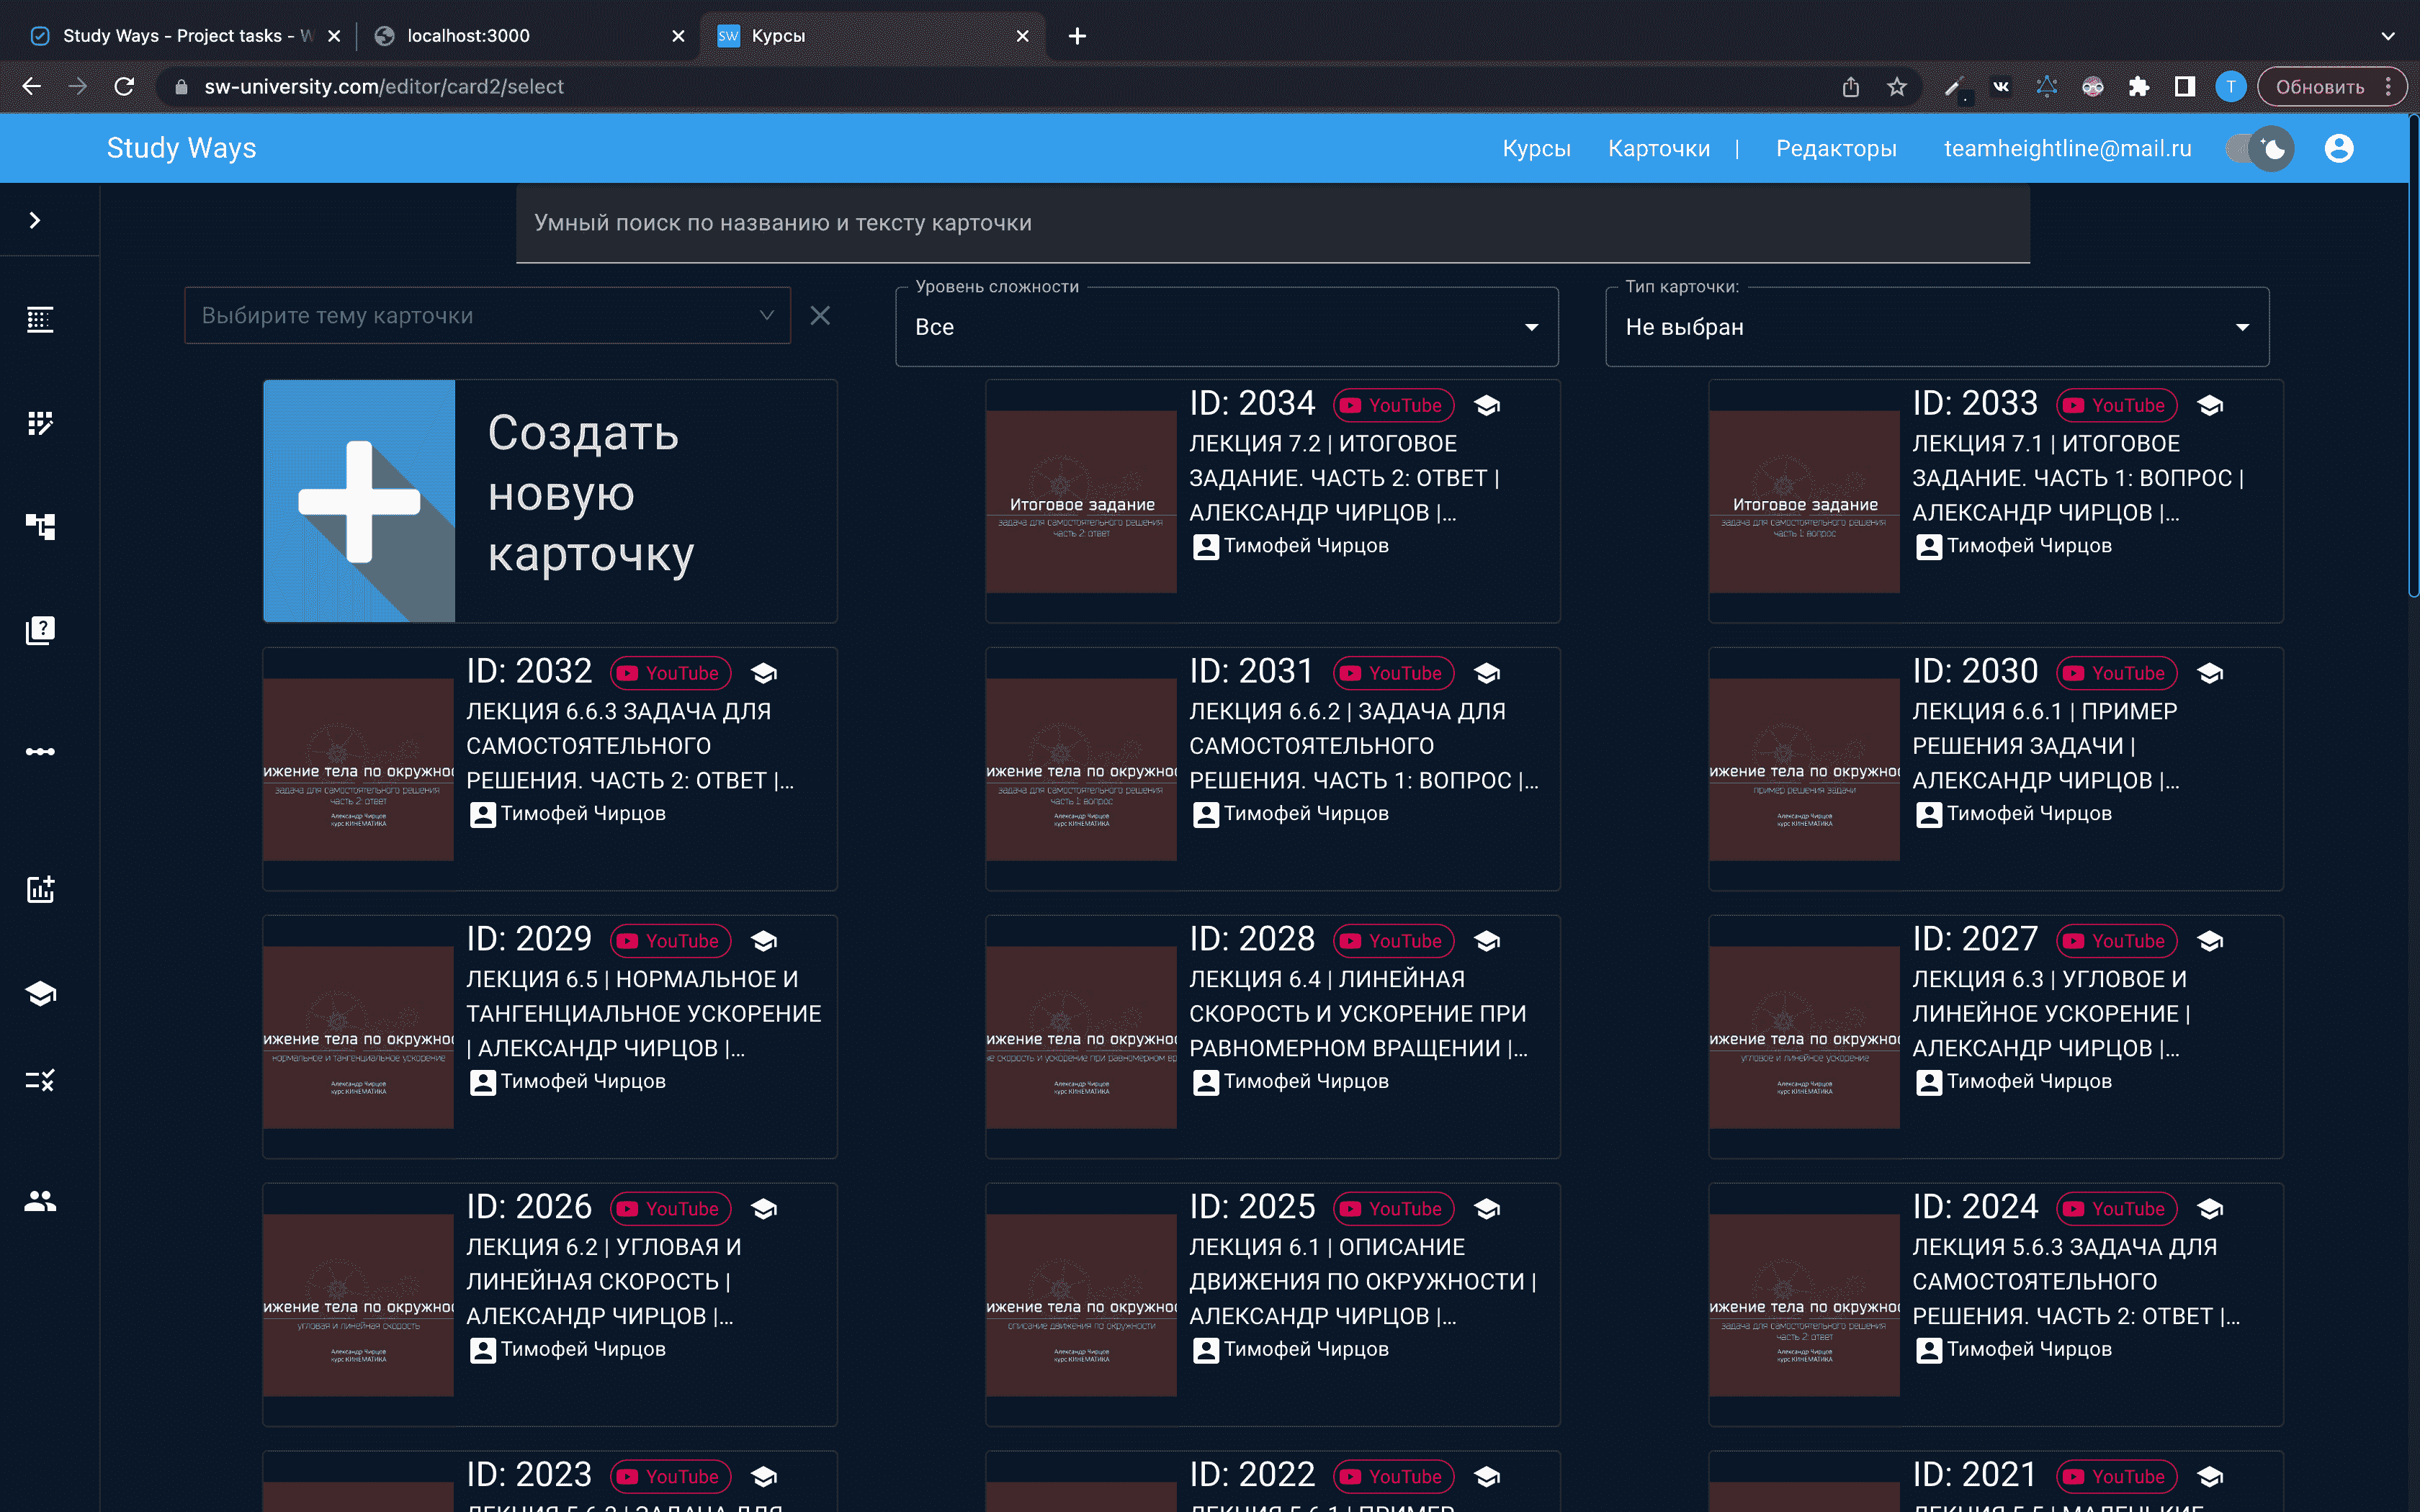This screenshot has width=2420, height=1512.
Task: Open the Тип карточки dropdown
Action: click(1937, 327)
